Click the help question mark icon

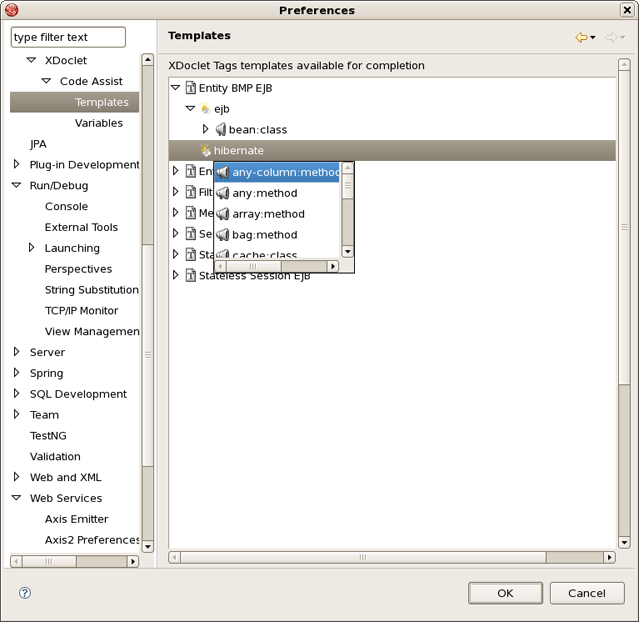pyautogui.click(x=25, y=593)
